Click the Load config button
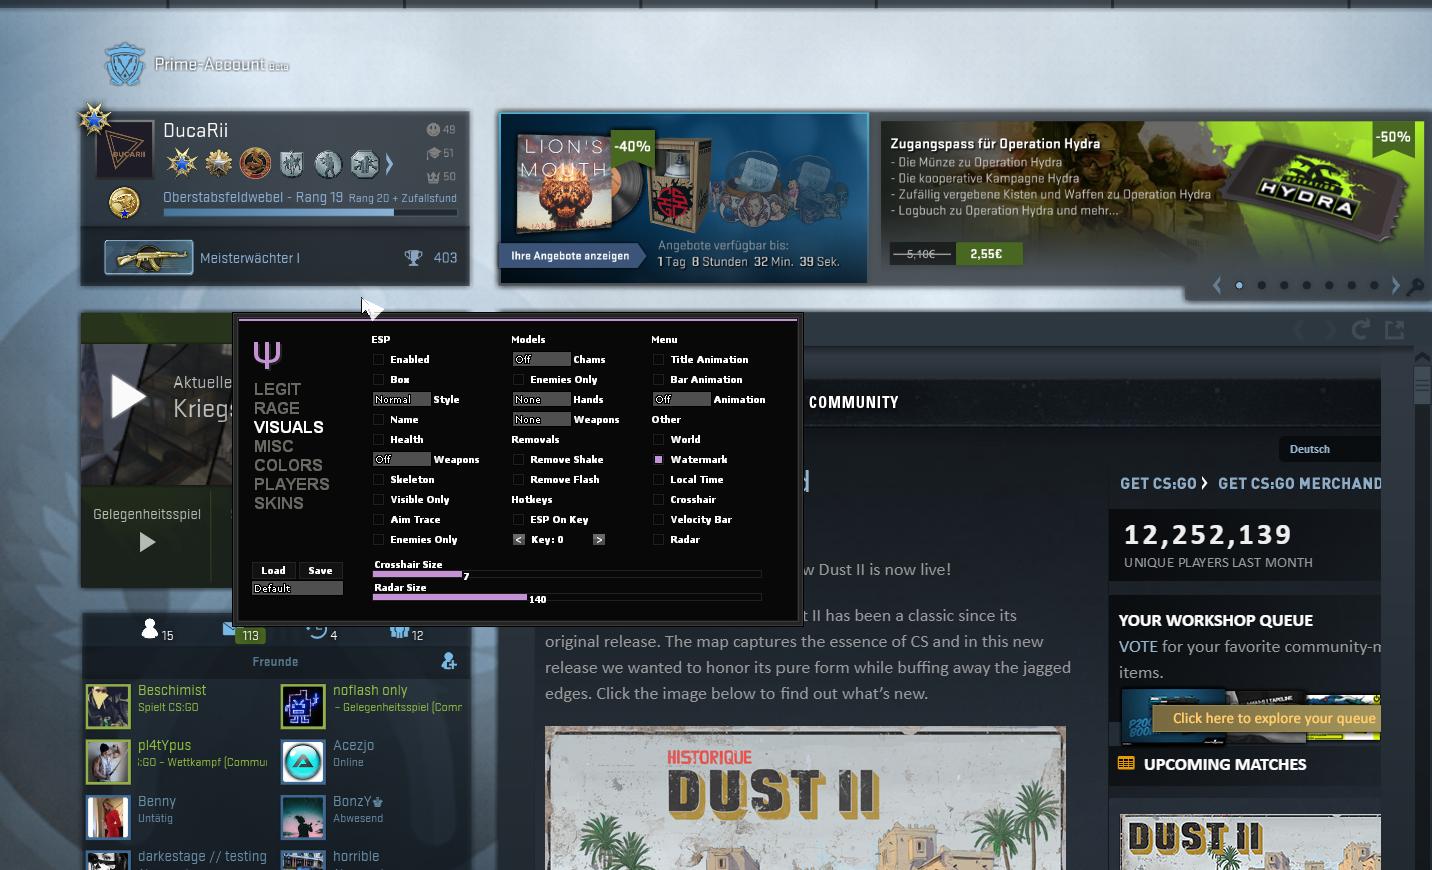 pyautogui.click(x=273, y=570)
